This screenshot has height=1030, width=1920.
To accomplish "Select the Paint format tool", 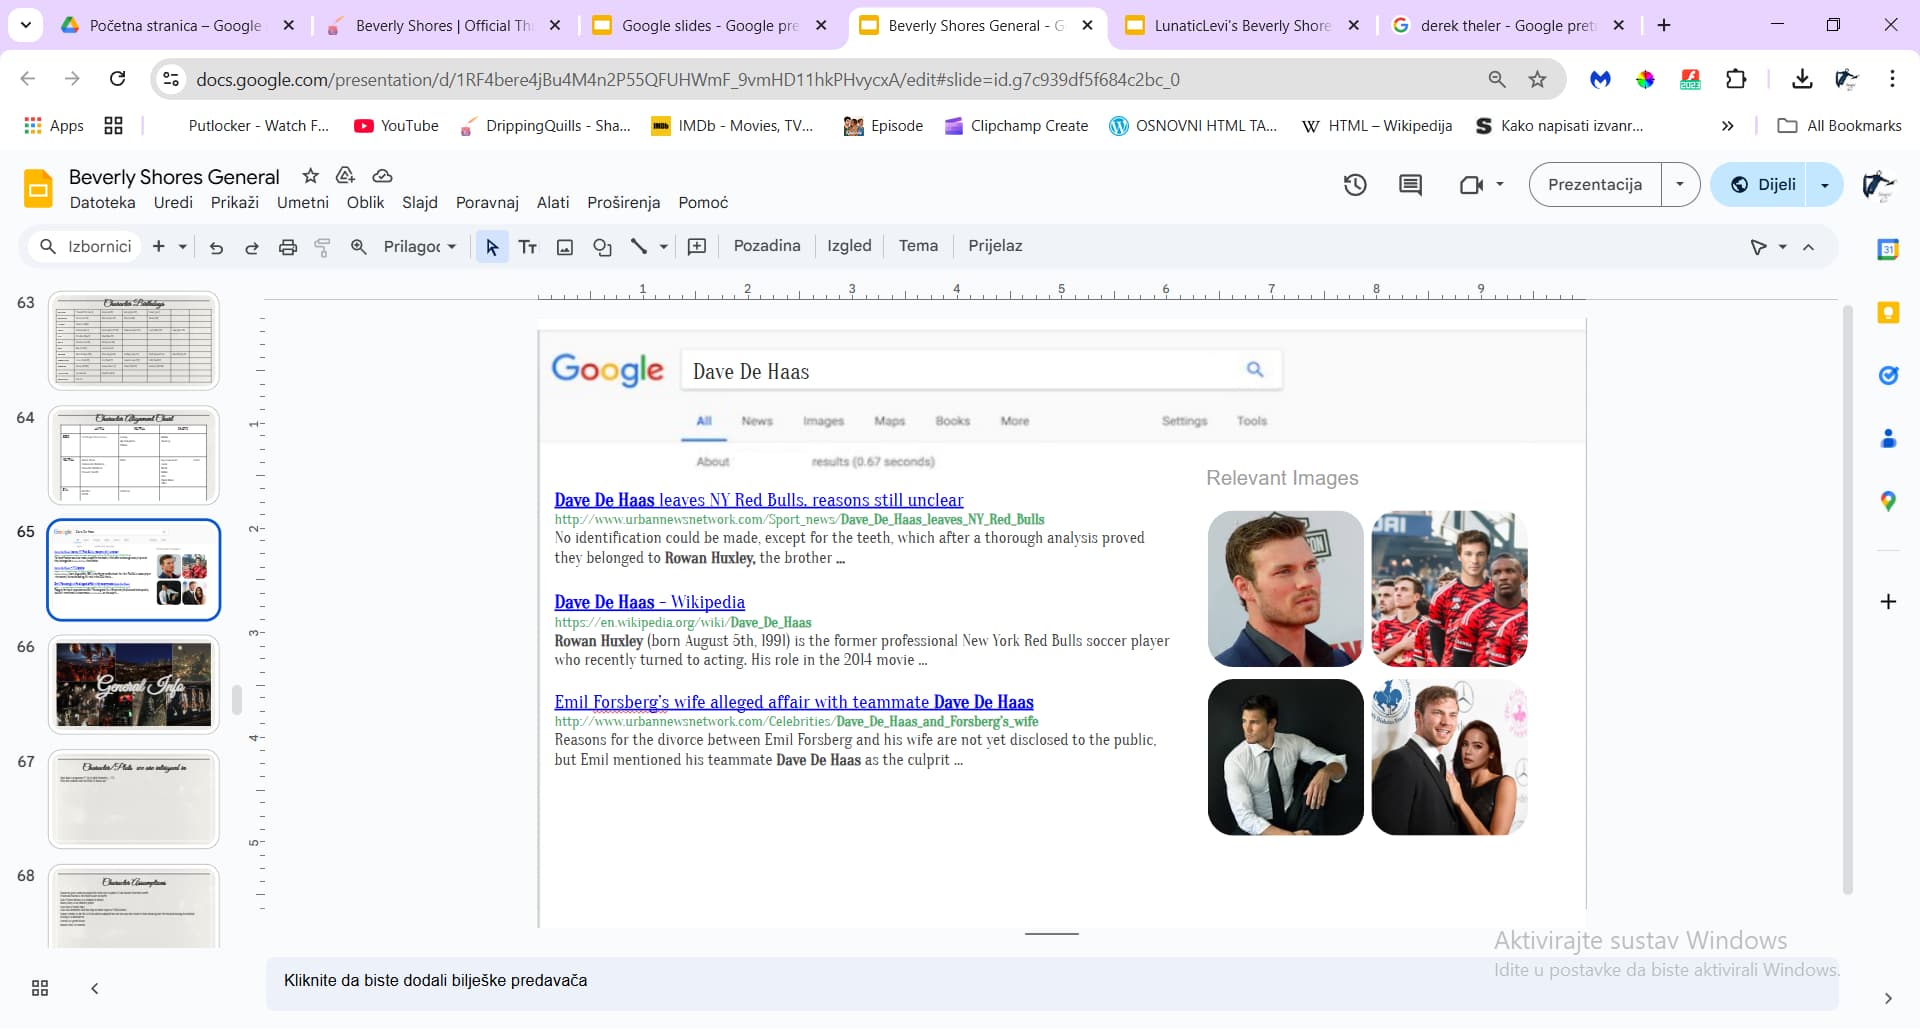I will 322,247.
